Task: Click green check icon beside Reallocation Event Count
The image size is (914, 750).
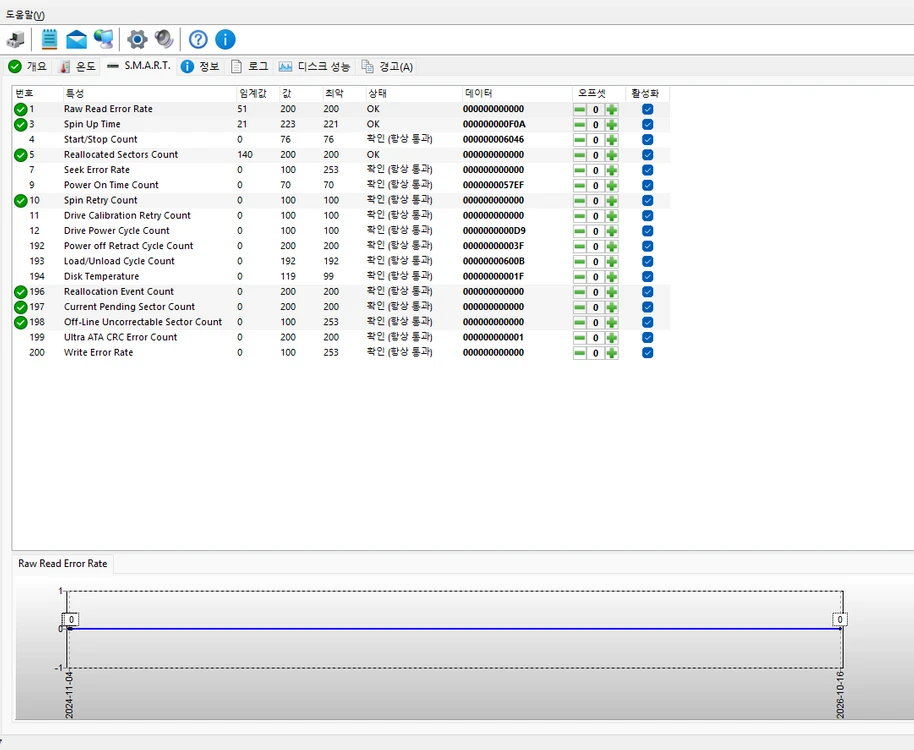Action: click(20, 291)
